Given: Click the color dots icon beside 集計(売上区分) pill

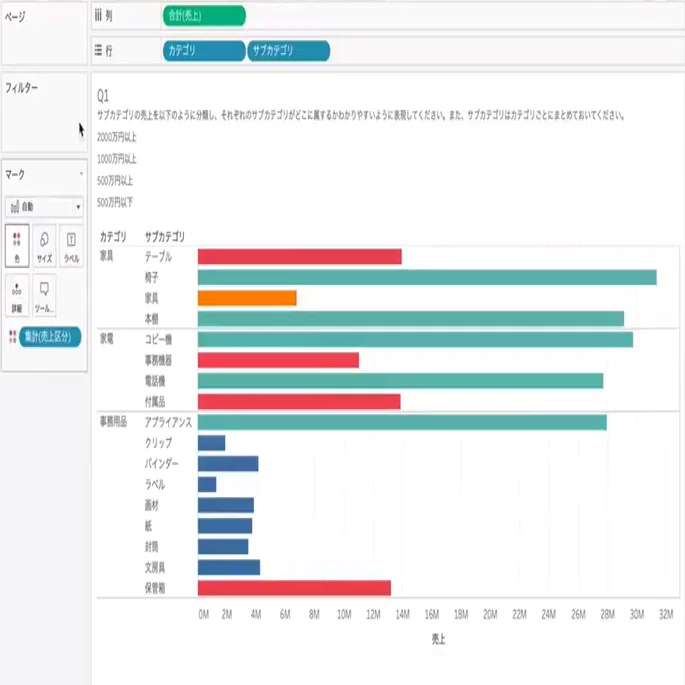Looking at the screenshot, I should pyautogui.click(x=12, y=336).
